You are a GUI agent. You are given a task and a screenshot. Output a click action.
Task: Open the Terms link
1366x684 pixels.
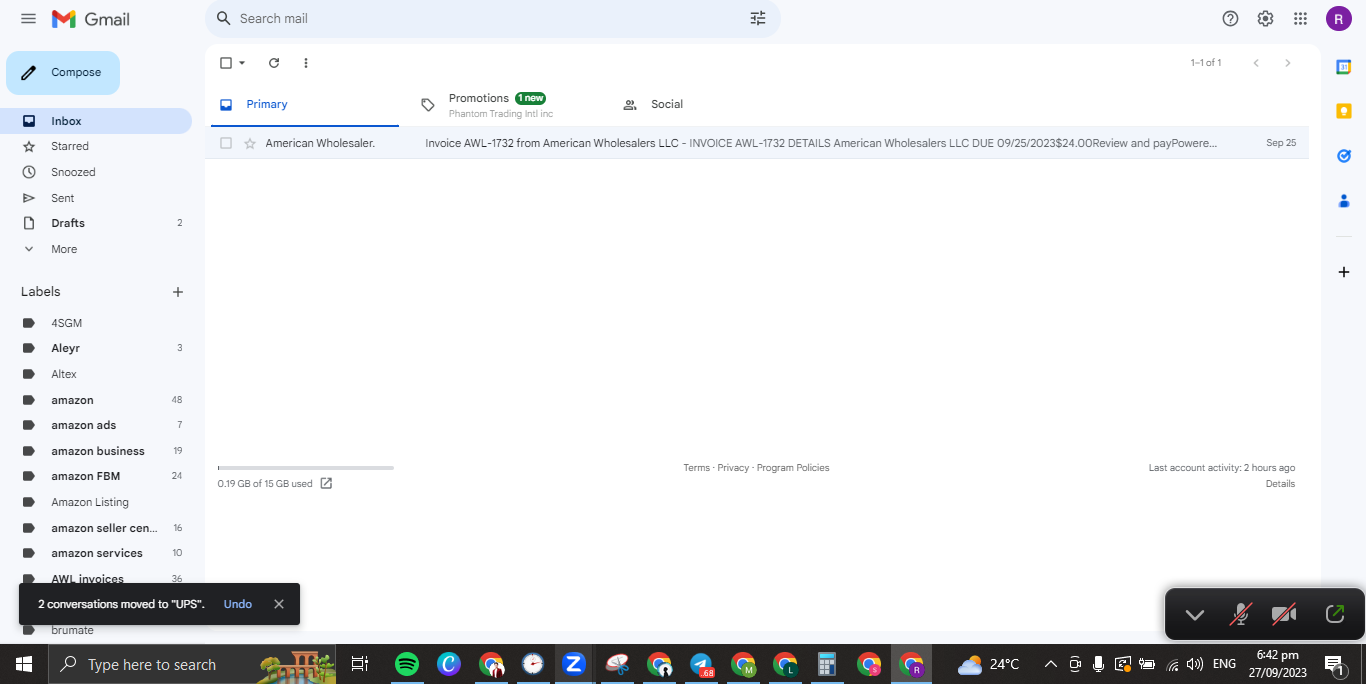tap(696, 468)
